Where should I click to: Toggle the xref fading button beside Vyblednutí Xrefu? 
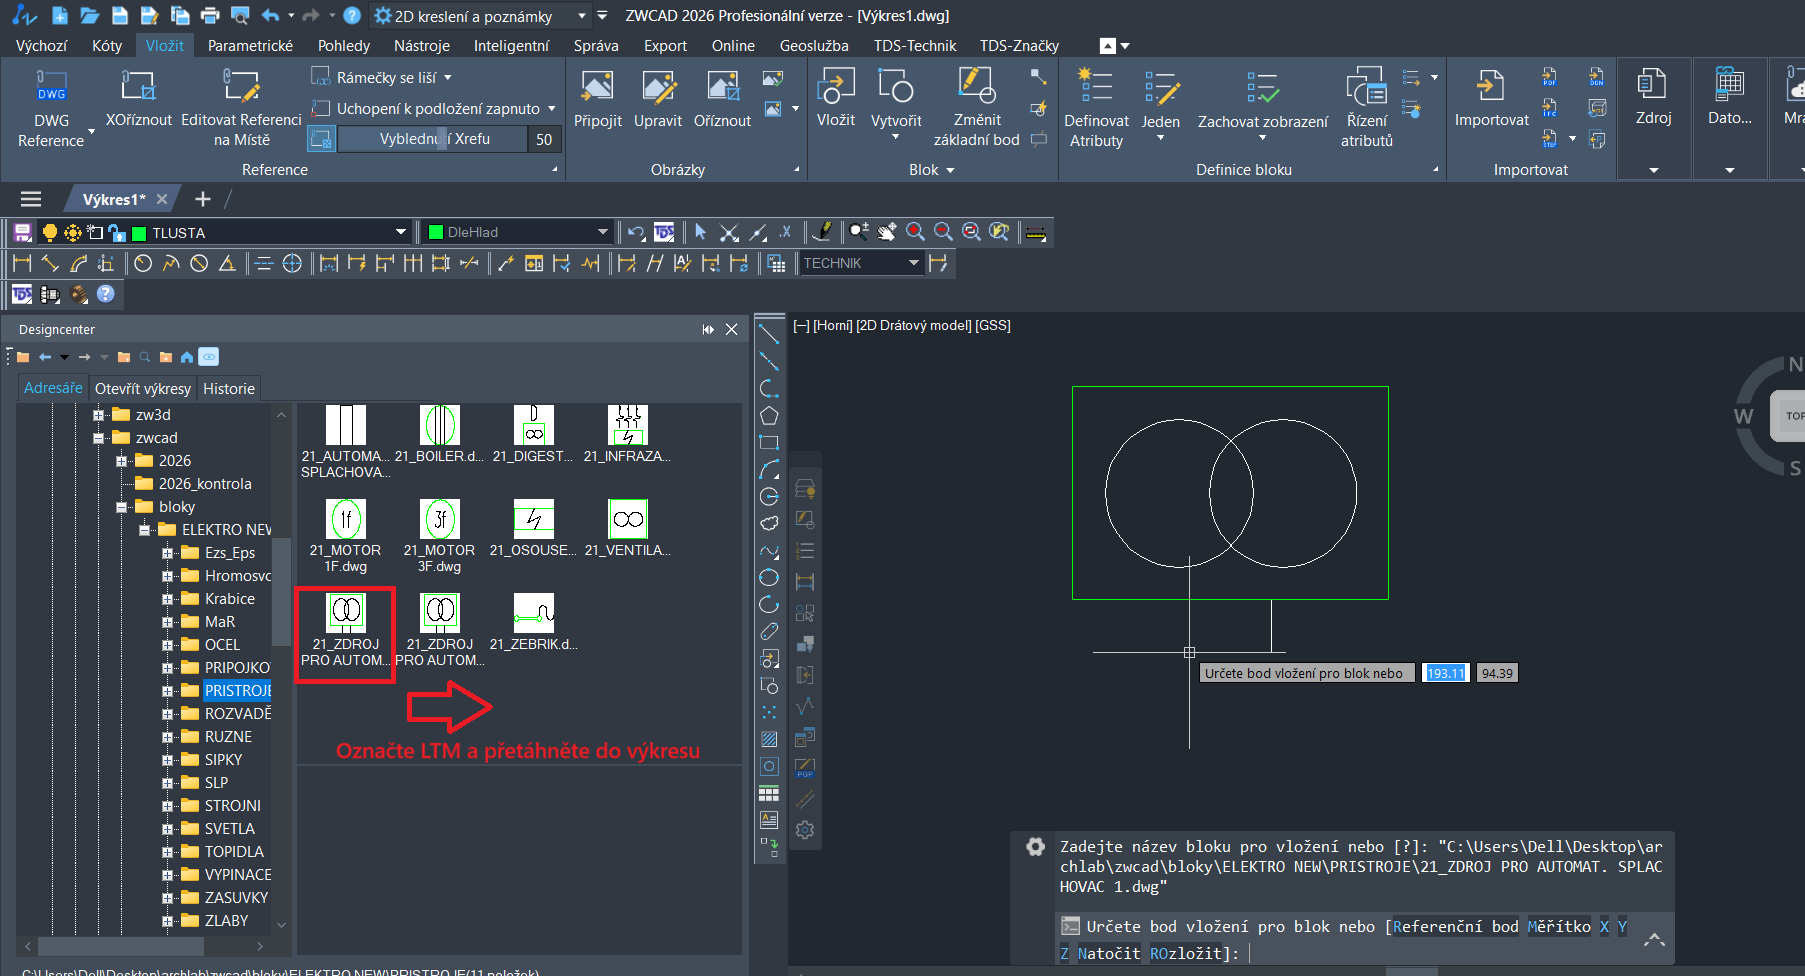pyautogui.click(x=321, y=139)
